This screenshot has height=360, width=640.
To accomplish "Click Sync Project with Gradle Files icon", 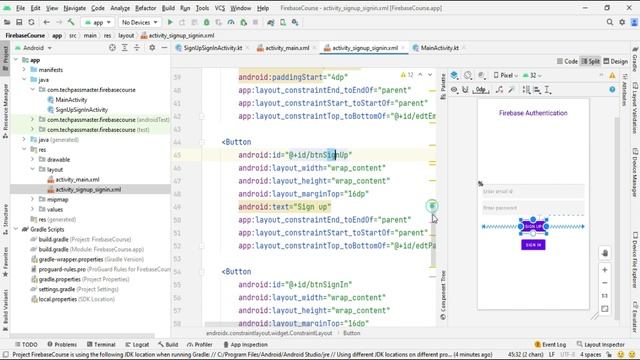I will [x=271, y=22].
